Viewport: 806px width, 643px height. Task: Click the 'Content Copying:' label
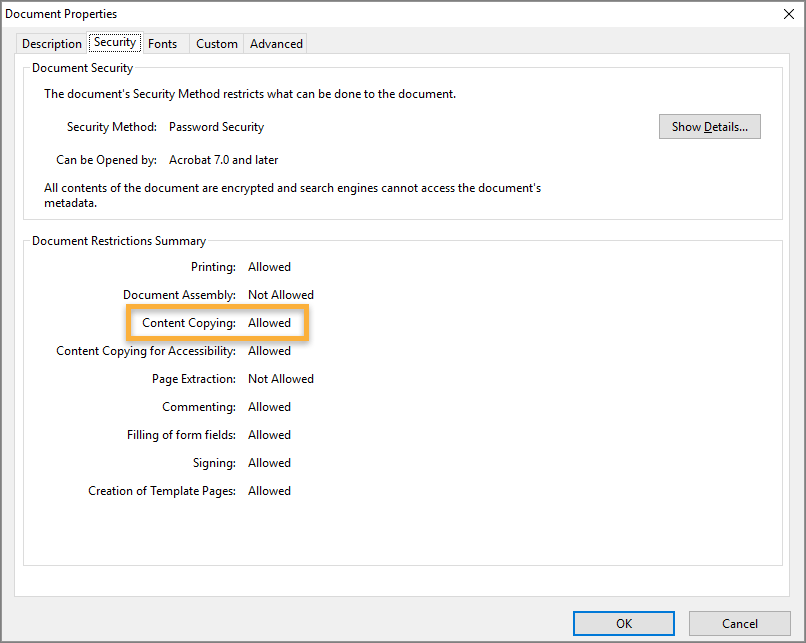[x=189, y=323]
